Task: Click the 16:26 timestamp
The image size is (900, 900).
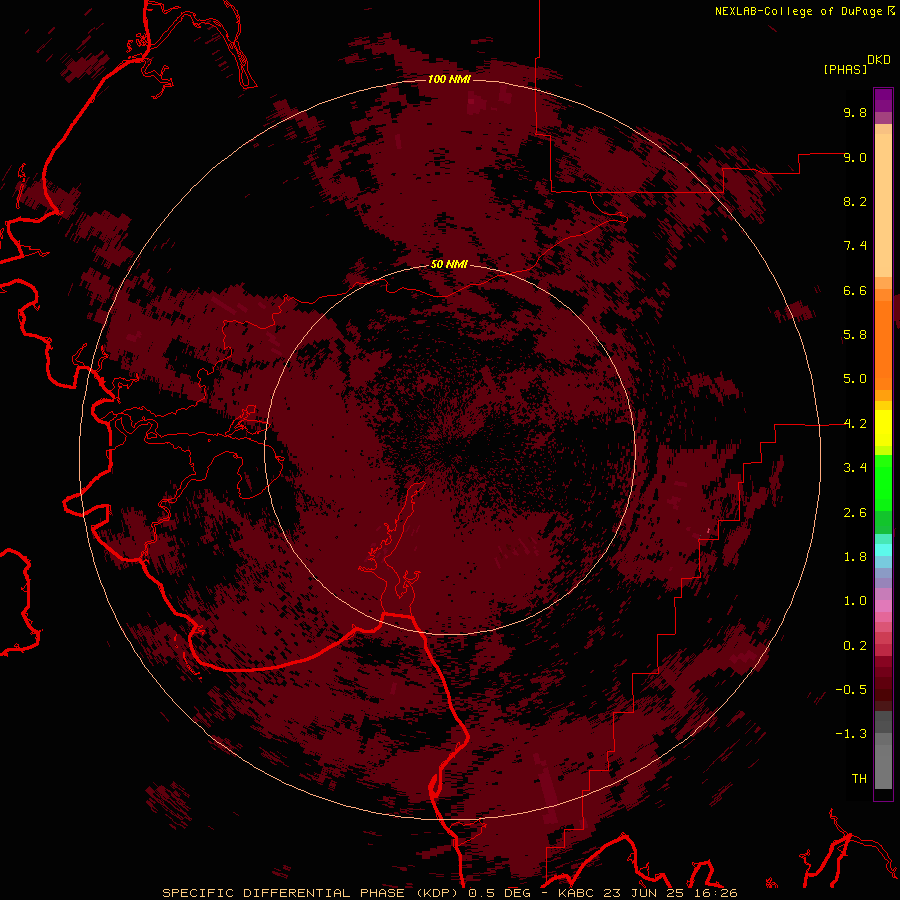Action: [717, 893]
